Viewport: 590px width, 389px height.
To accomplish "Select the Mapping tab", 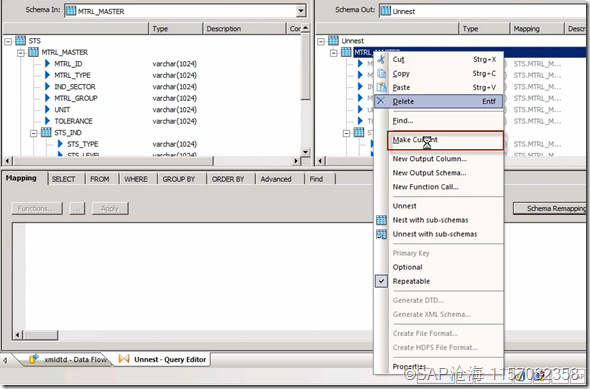I will tap(21, 178).
